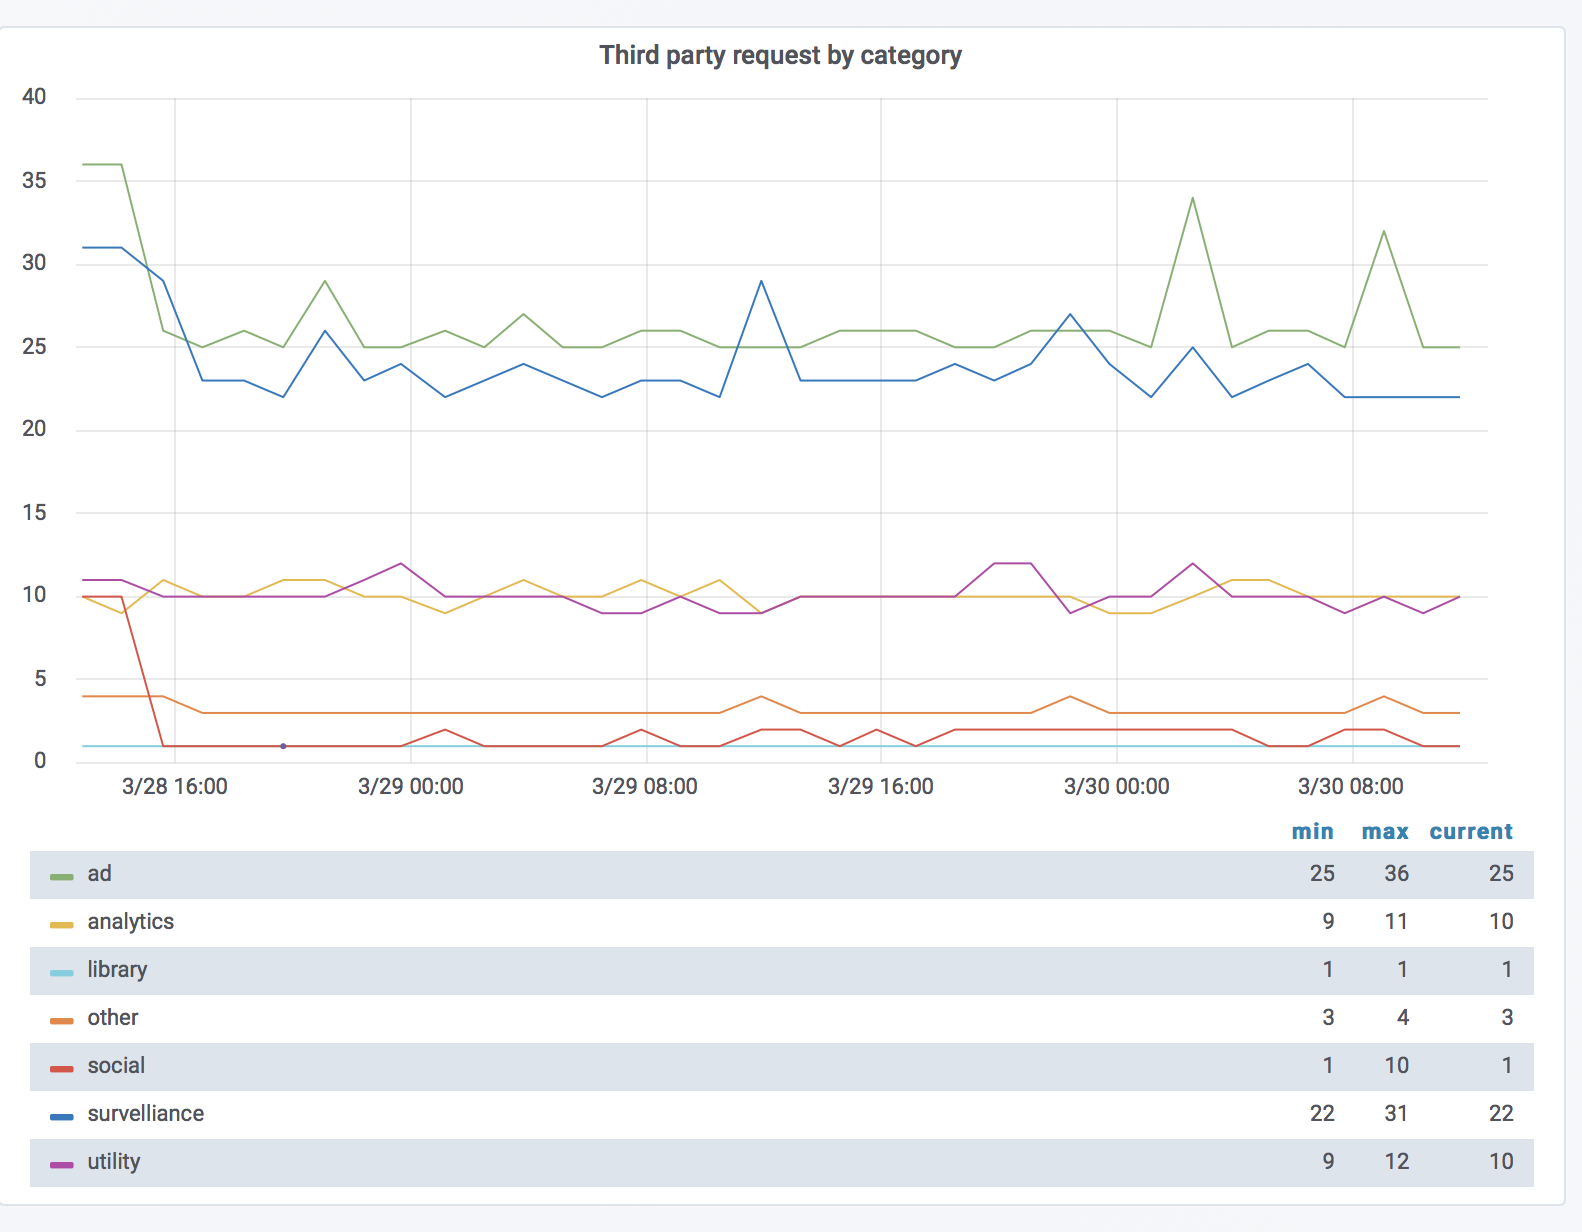Click the 3/28 16:00 time axis label
The height and width of the screenshot is (1232, 1582).
175,787
